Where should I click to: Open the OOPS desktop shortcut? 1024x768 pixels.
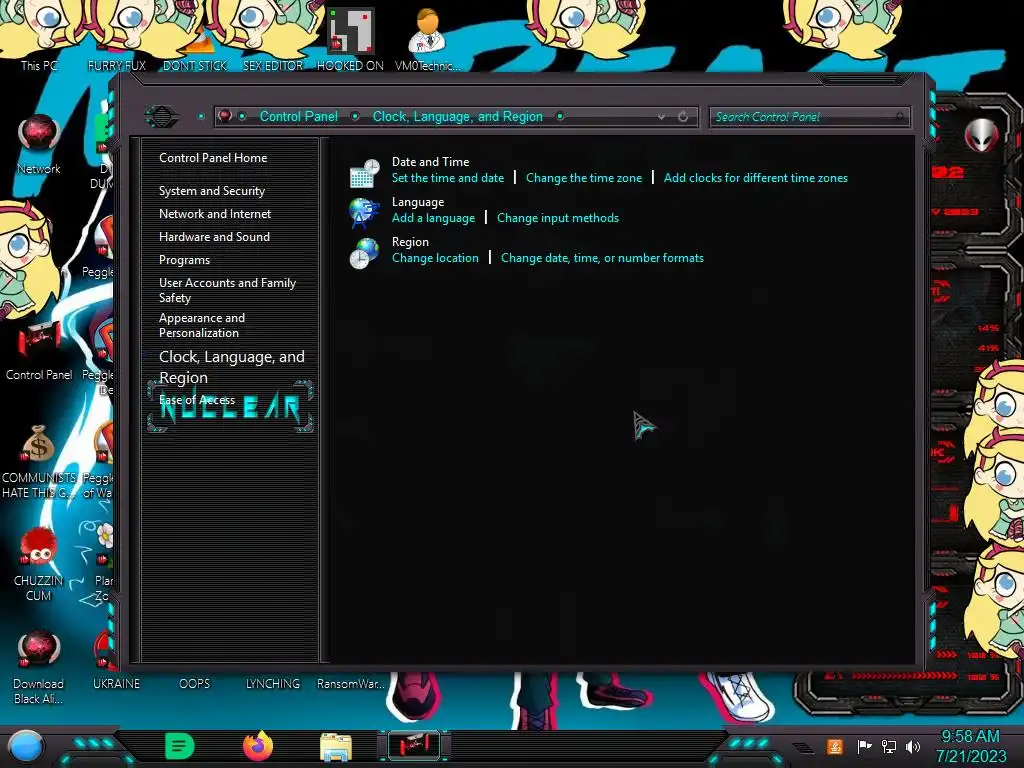click(x=195, y=683)
